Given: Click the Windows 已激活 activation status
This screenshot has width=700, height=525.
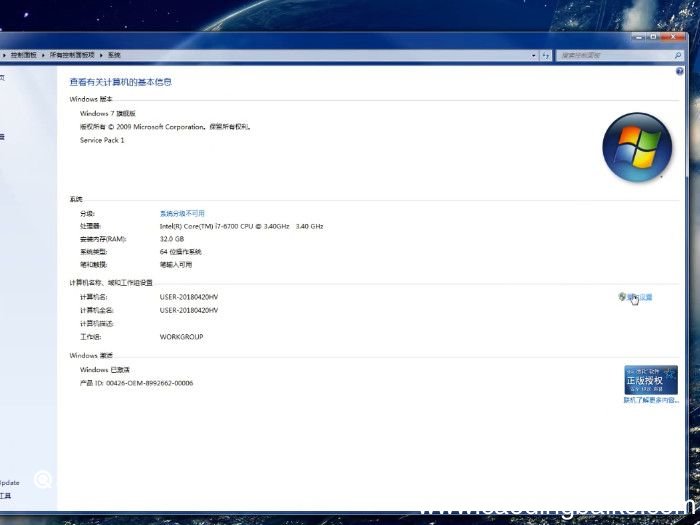Looking at the screenshot, I should [105, 370].
